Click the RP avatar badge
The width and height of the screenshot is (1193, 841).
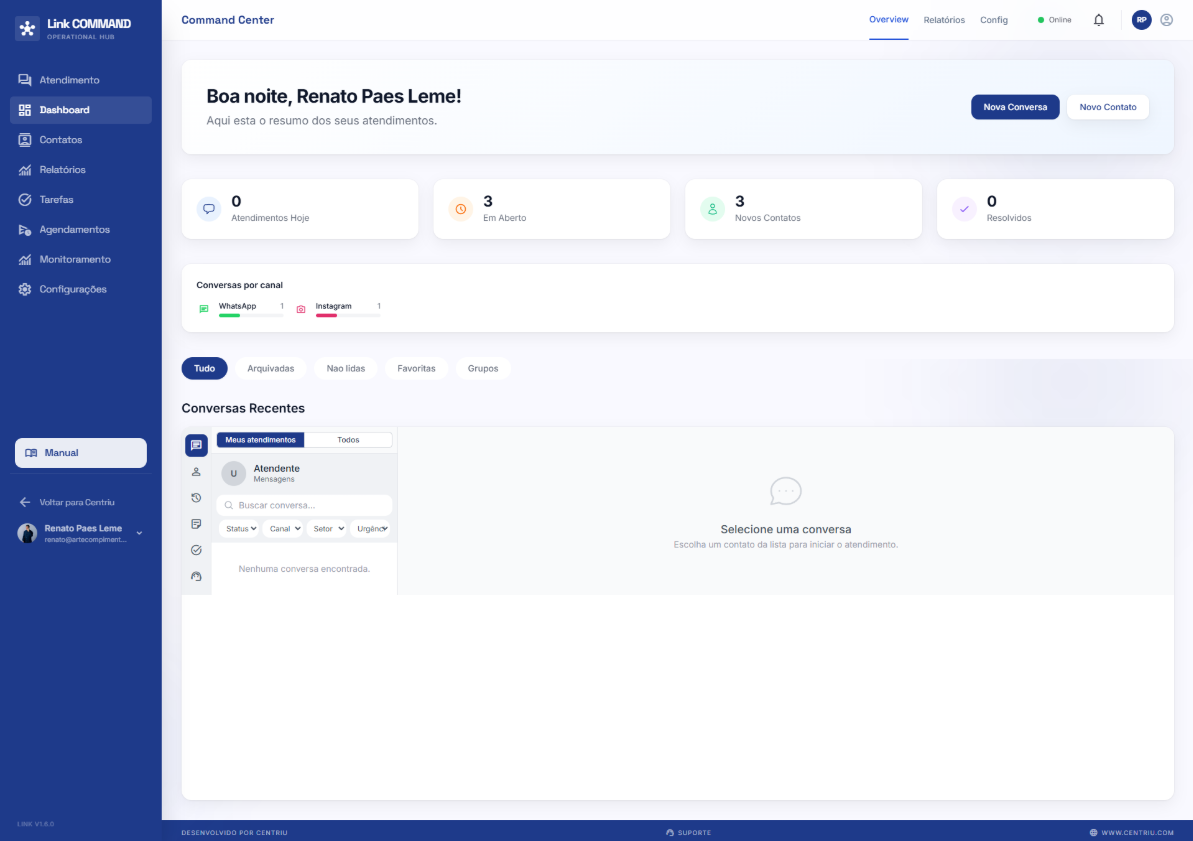click(1141, 20)
